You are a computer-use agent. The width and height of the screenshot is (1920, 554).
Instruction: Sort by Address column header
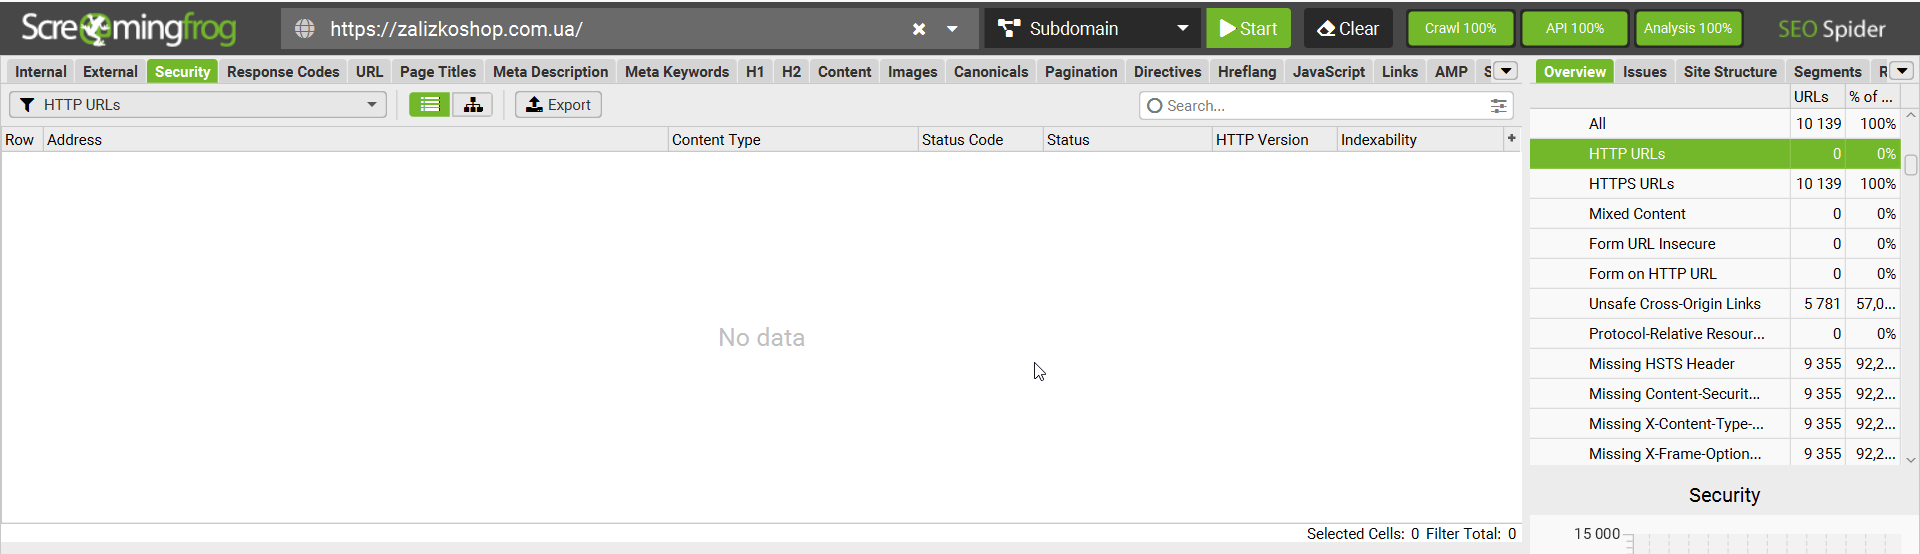click(355, 139)
